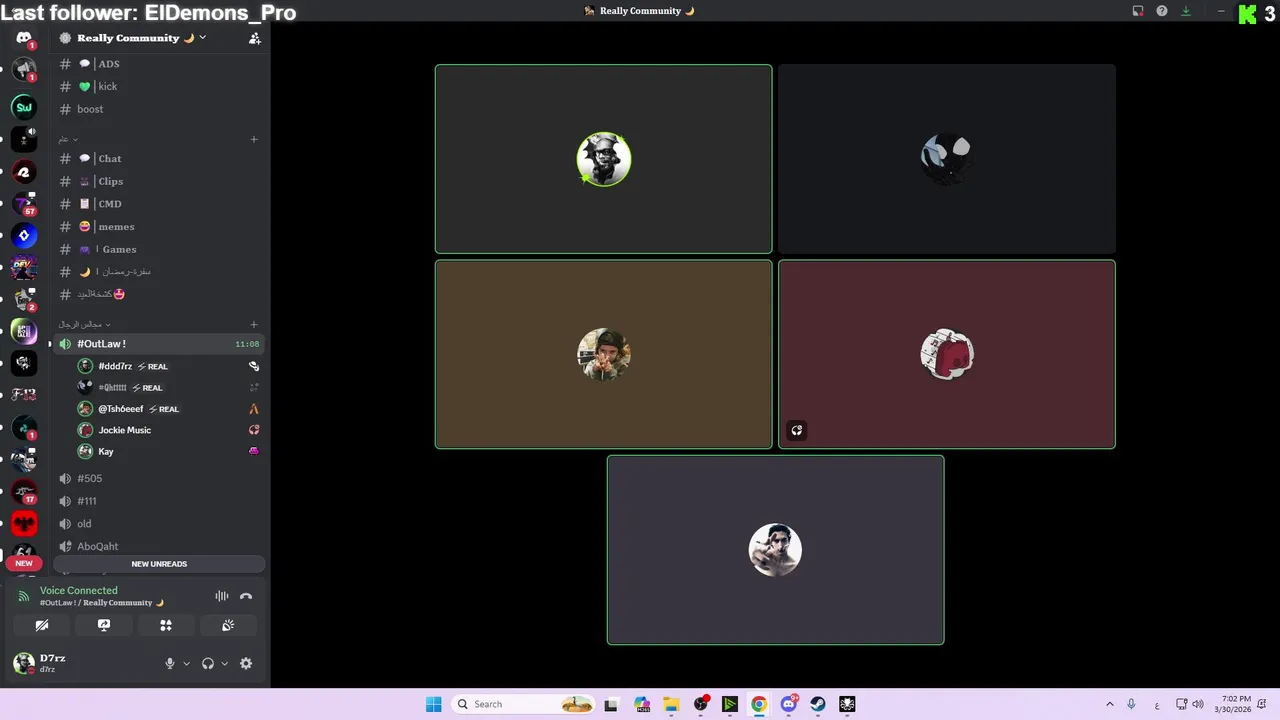Open the #OutLaw ! voice channel

coord(159,344)
